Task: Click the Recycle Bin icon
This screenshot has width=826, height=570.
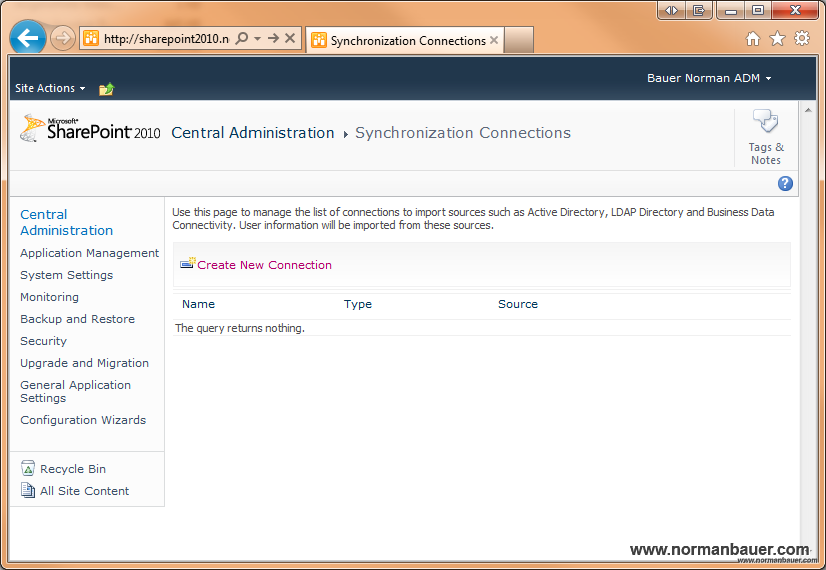Action: 28,468
